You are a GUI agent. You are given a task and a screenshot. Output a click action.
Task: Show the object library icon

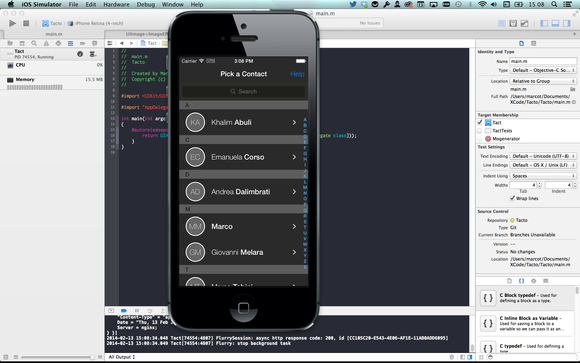(x=533, y=281)
